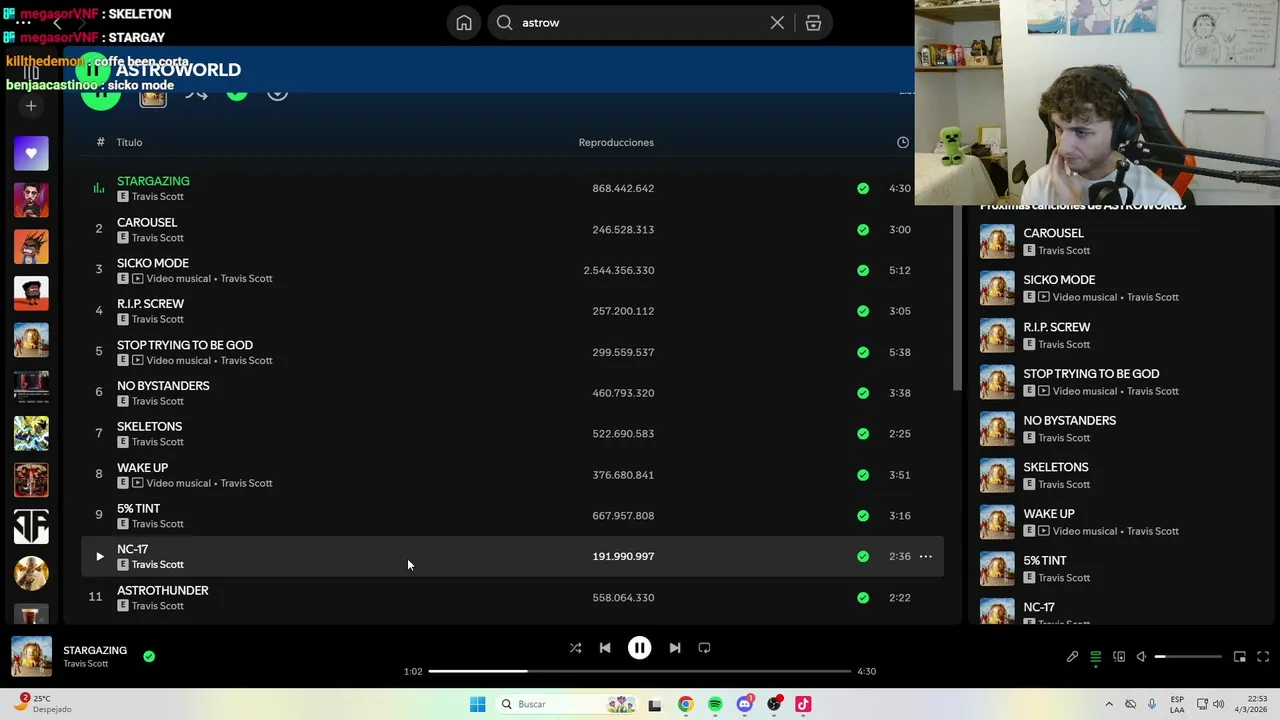
Task: Open more options for the NC-17 track
Action: tap(926, 556)
